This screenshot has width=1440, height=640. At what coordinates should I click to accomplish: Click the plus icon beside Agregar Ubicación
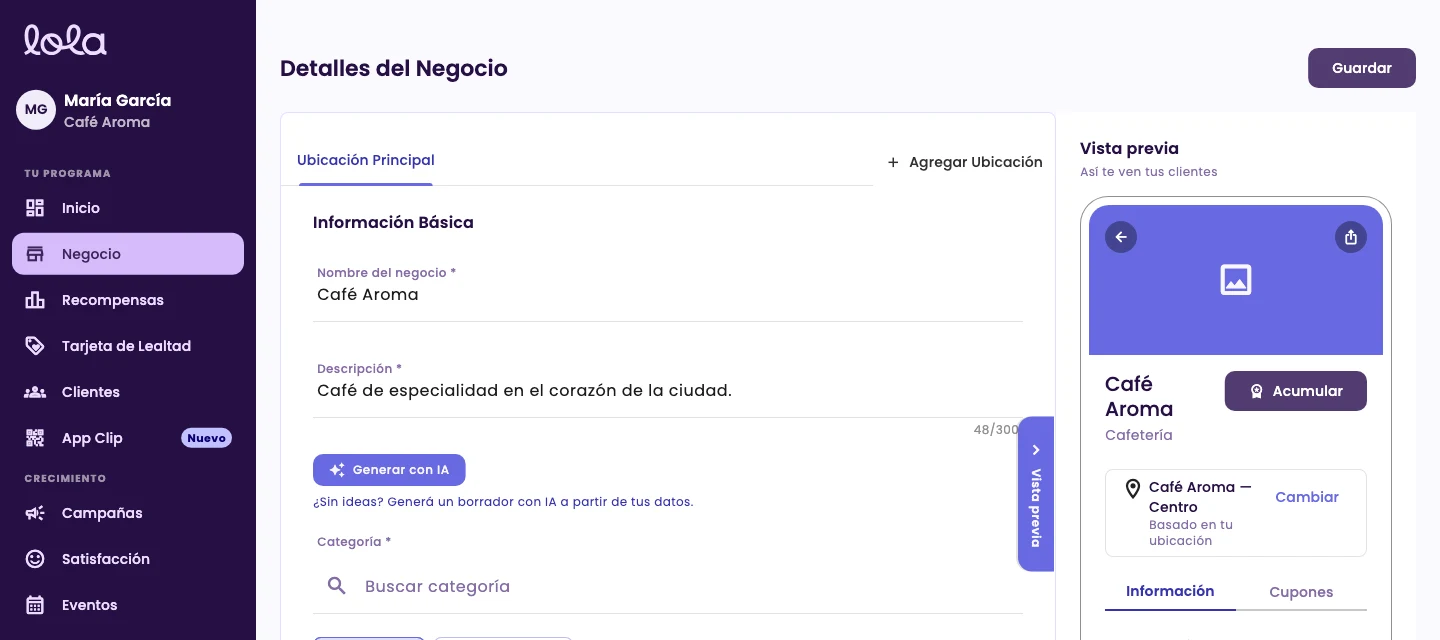click(x=893, y=162)
